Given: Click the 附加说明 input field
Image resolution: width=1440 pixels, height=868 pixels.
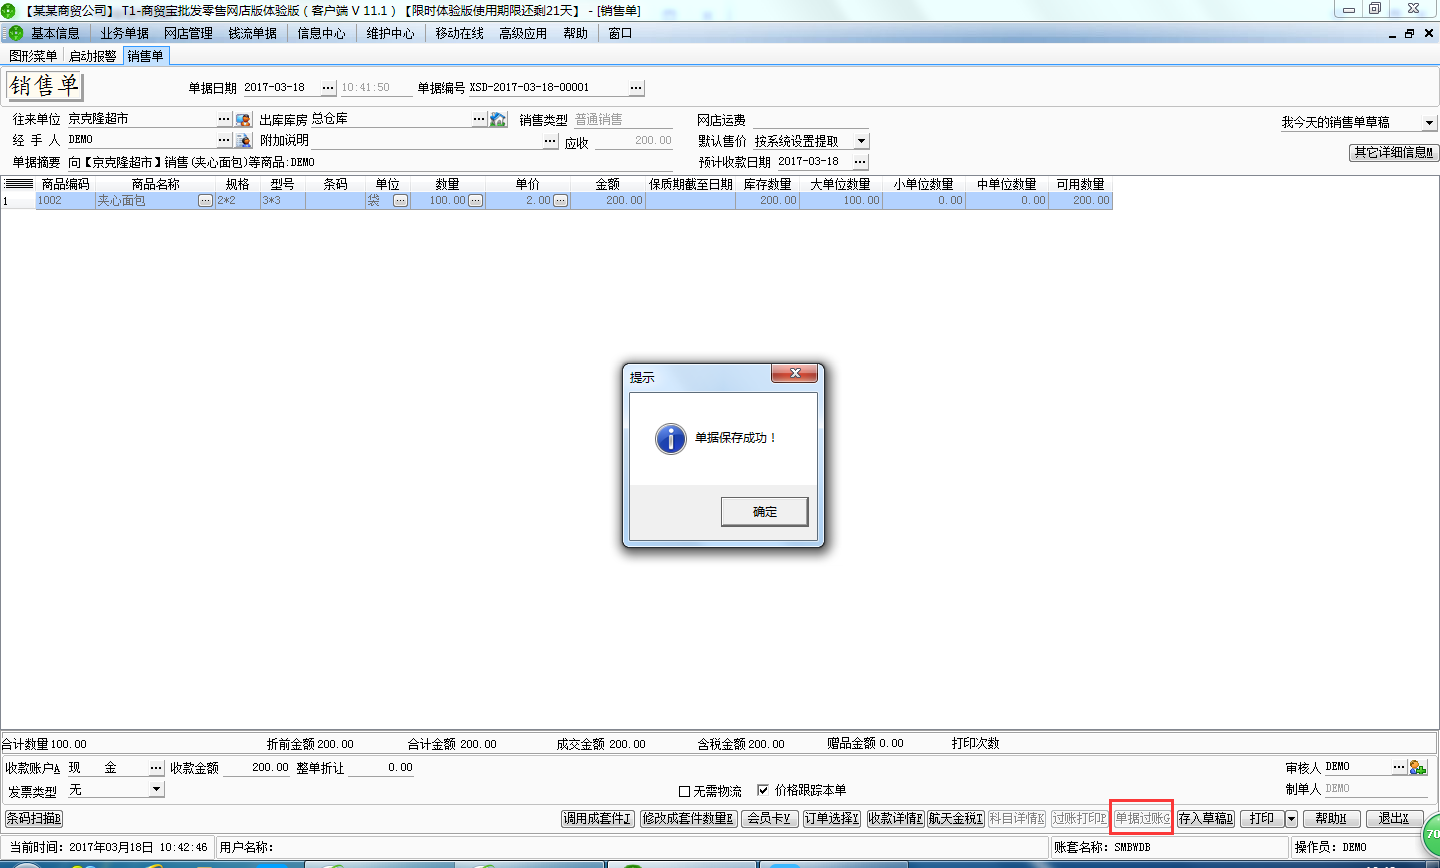Looking at the screenshot, I should click(x=426, y=141).
